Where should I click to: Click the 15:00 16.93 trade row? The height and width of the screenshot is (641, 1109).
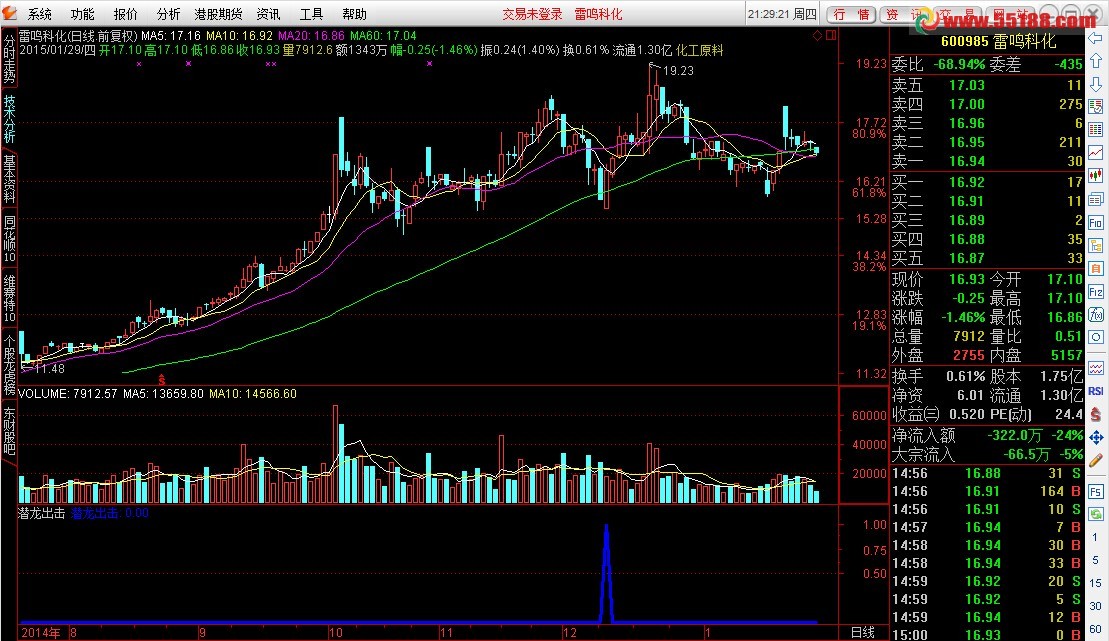tap(987, 635)
